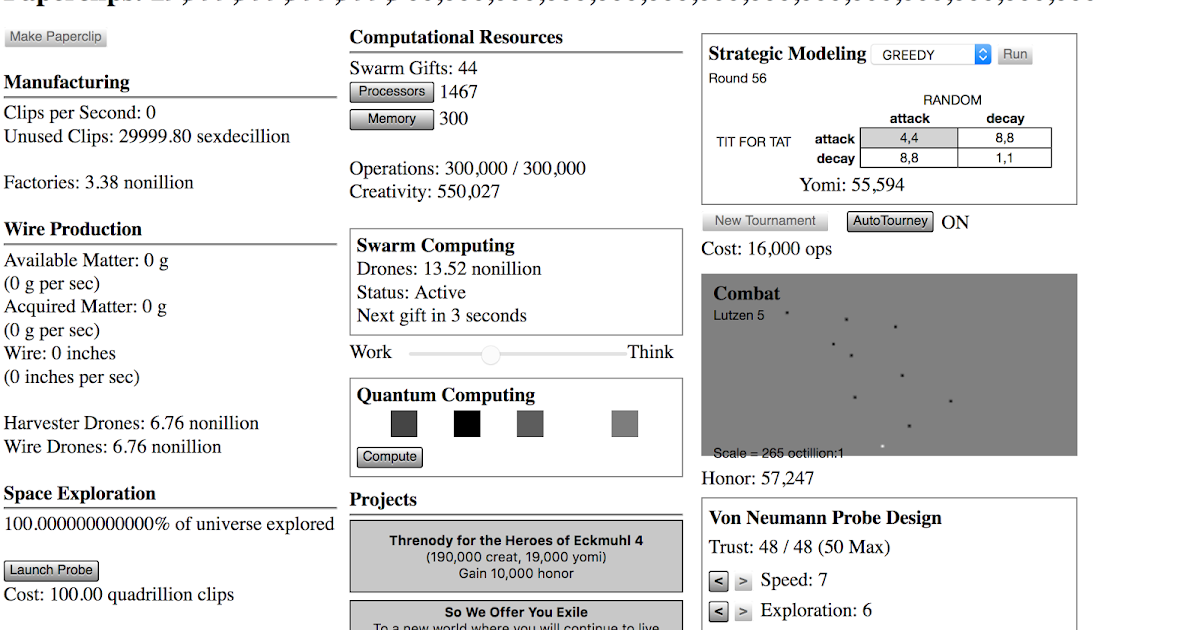Click the Next gift in 3 seconds text

[x=442, y=316]
